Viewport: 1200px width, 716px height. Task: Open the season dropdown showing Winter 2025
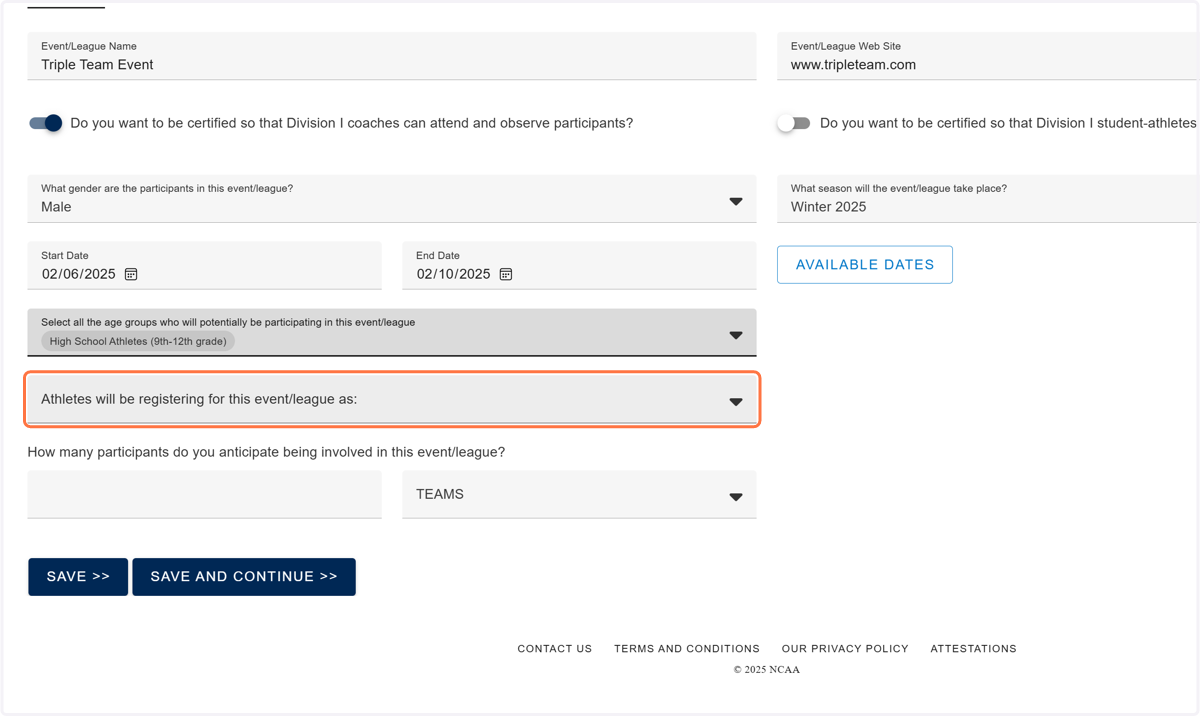pos(988,199)
